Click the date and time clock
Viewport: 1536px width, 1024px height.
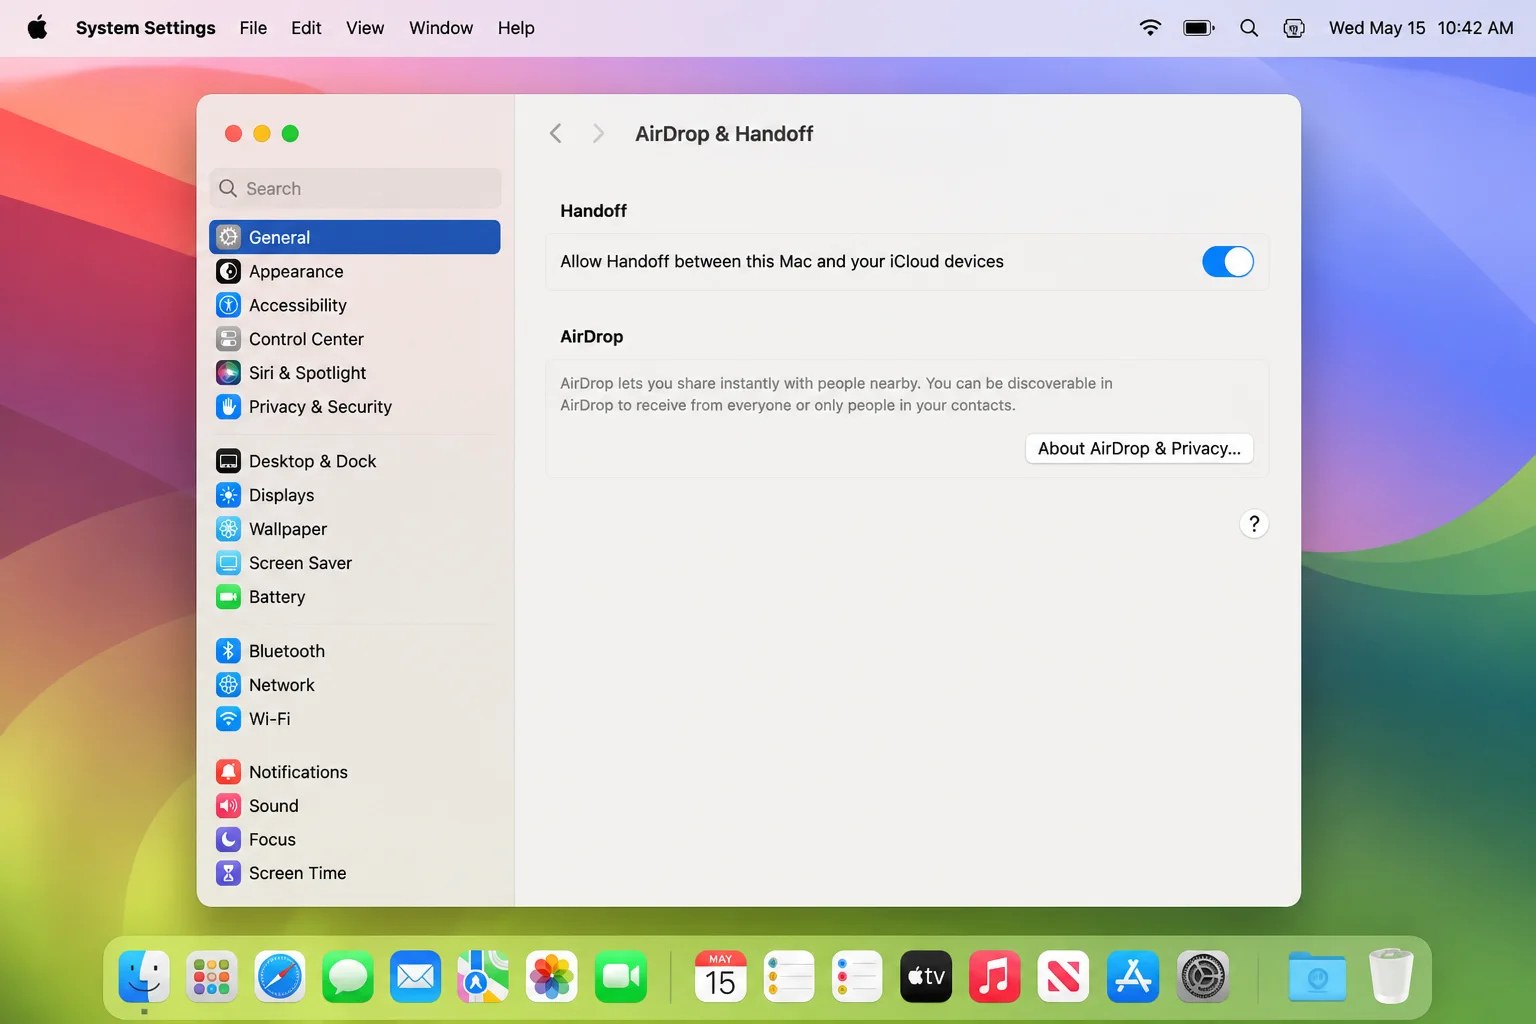pyautogui.click(x=1421, y=28)
